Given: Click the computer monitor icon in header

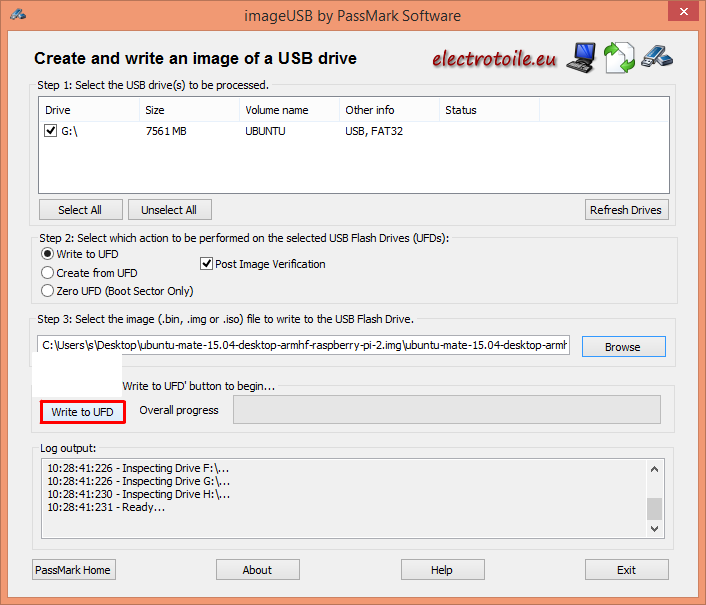Looking at the screenshot, I should click(x=582, y=58).
